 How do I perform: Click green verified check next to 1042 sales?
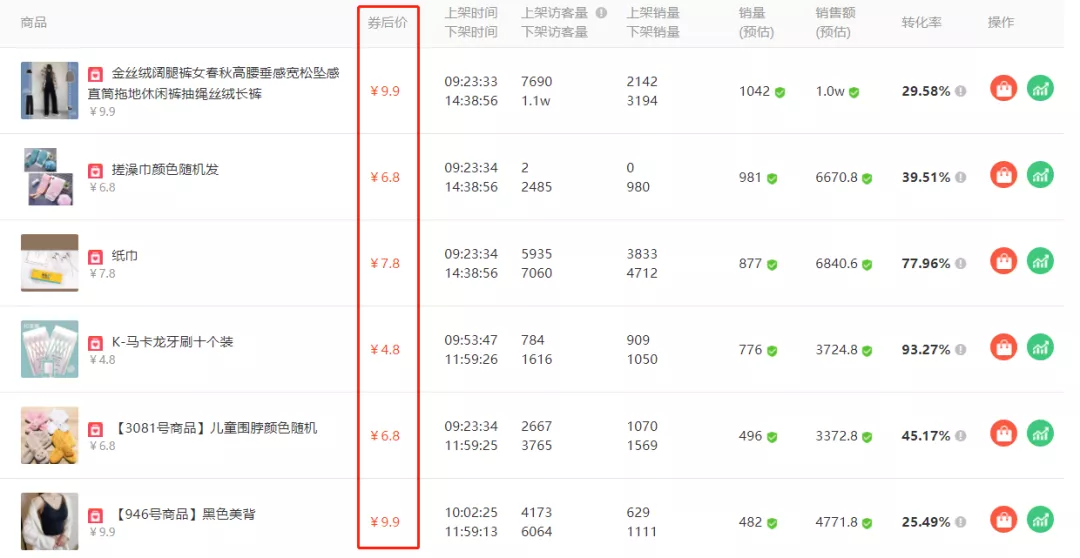tap(780, 92)
